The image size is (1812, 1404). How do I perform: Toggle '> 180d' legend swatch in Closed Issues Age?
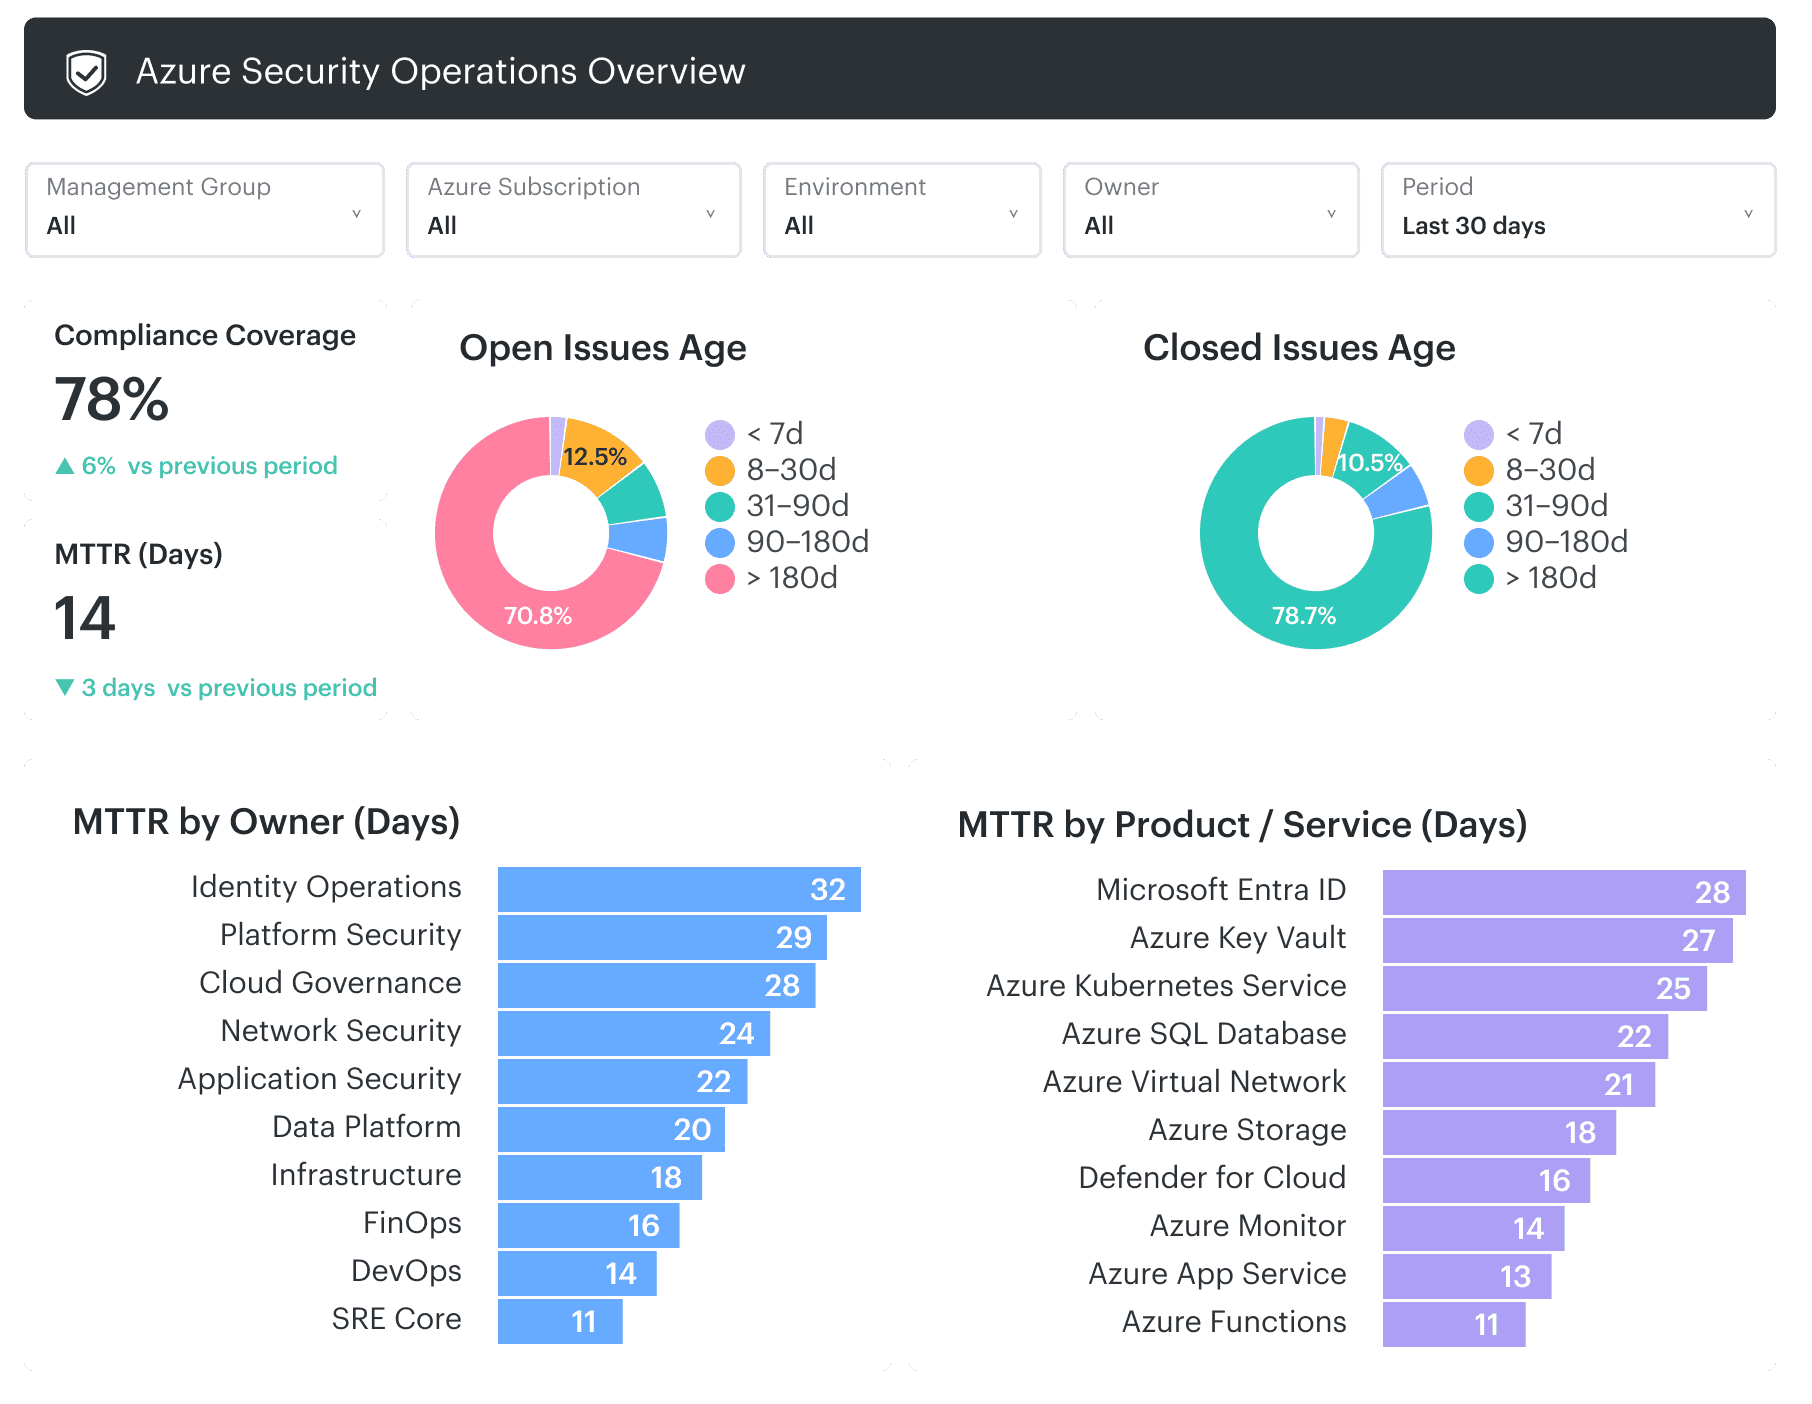pyautogui.click(x=1479, y=578)
